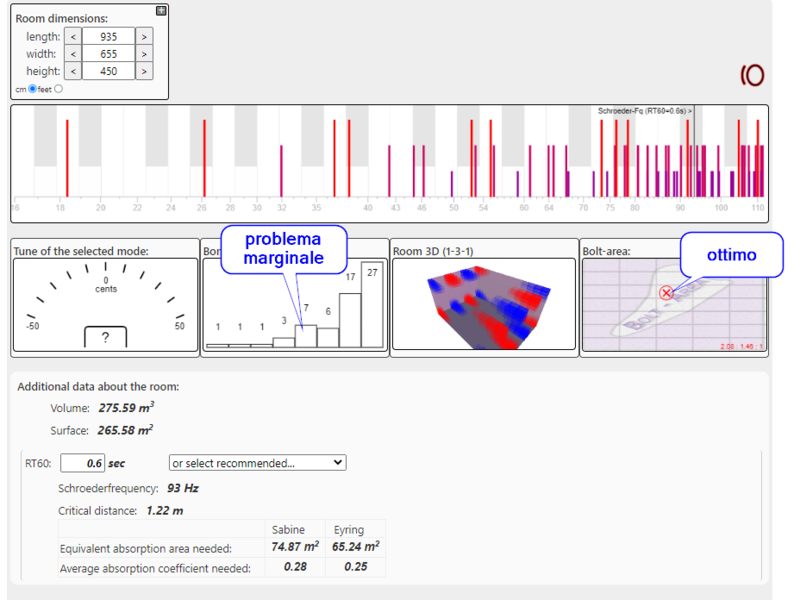Increase the room length value
Image resolution: width=800 pixels, height=600 pixels.
tap(144, 36)
